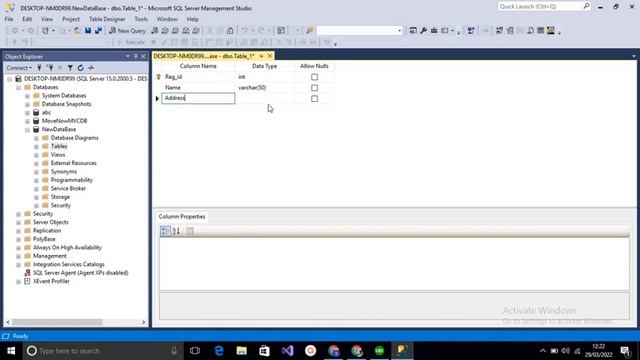Open Manage Indexes and Keys icon
Viewport: 640px width, 360px height.
(510, 31)
